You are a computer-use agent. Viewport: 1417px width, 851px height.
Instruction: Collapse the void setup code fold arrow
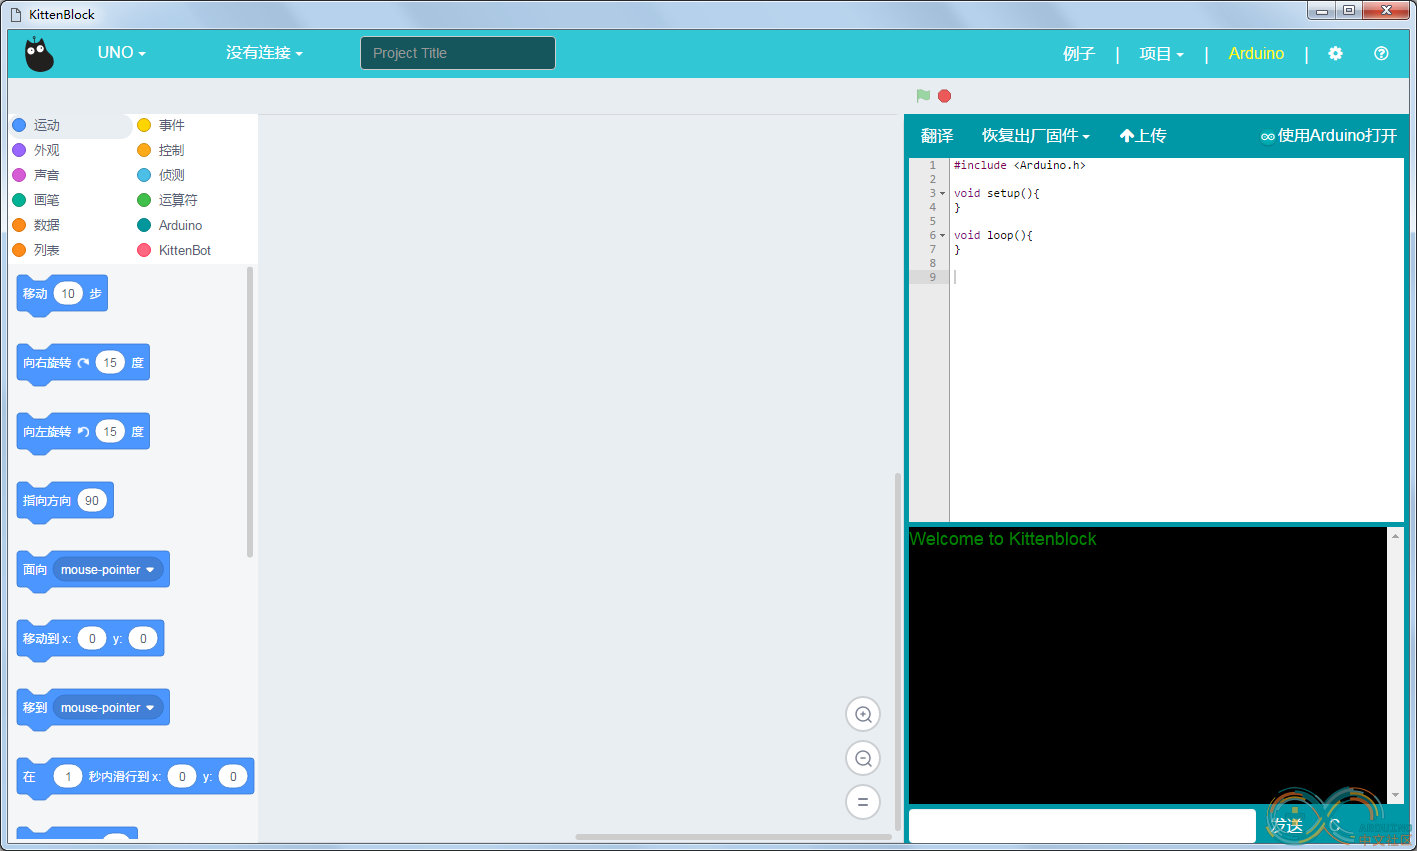click(942, 194)
